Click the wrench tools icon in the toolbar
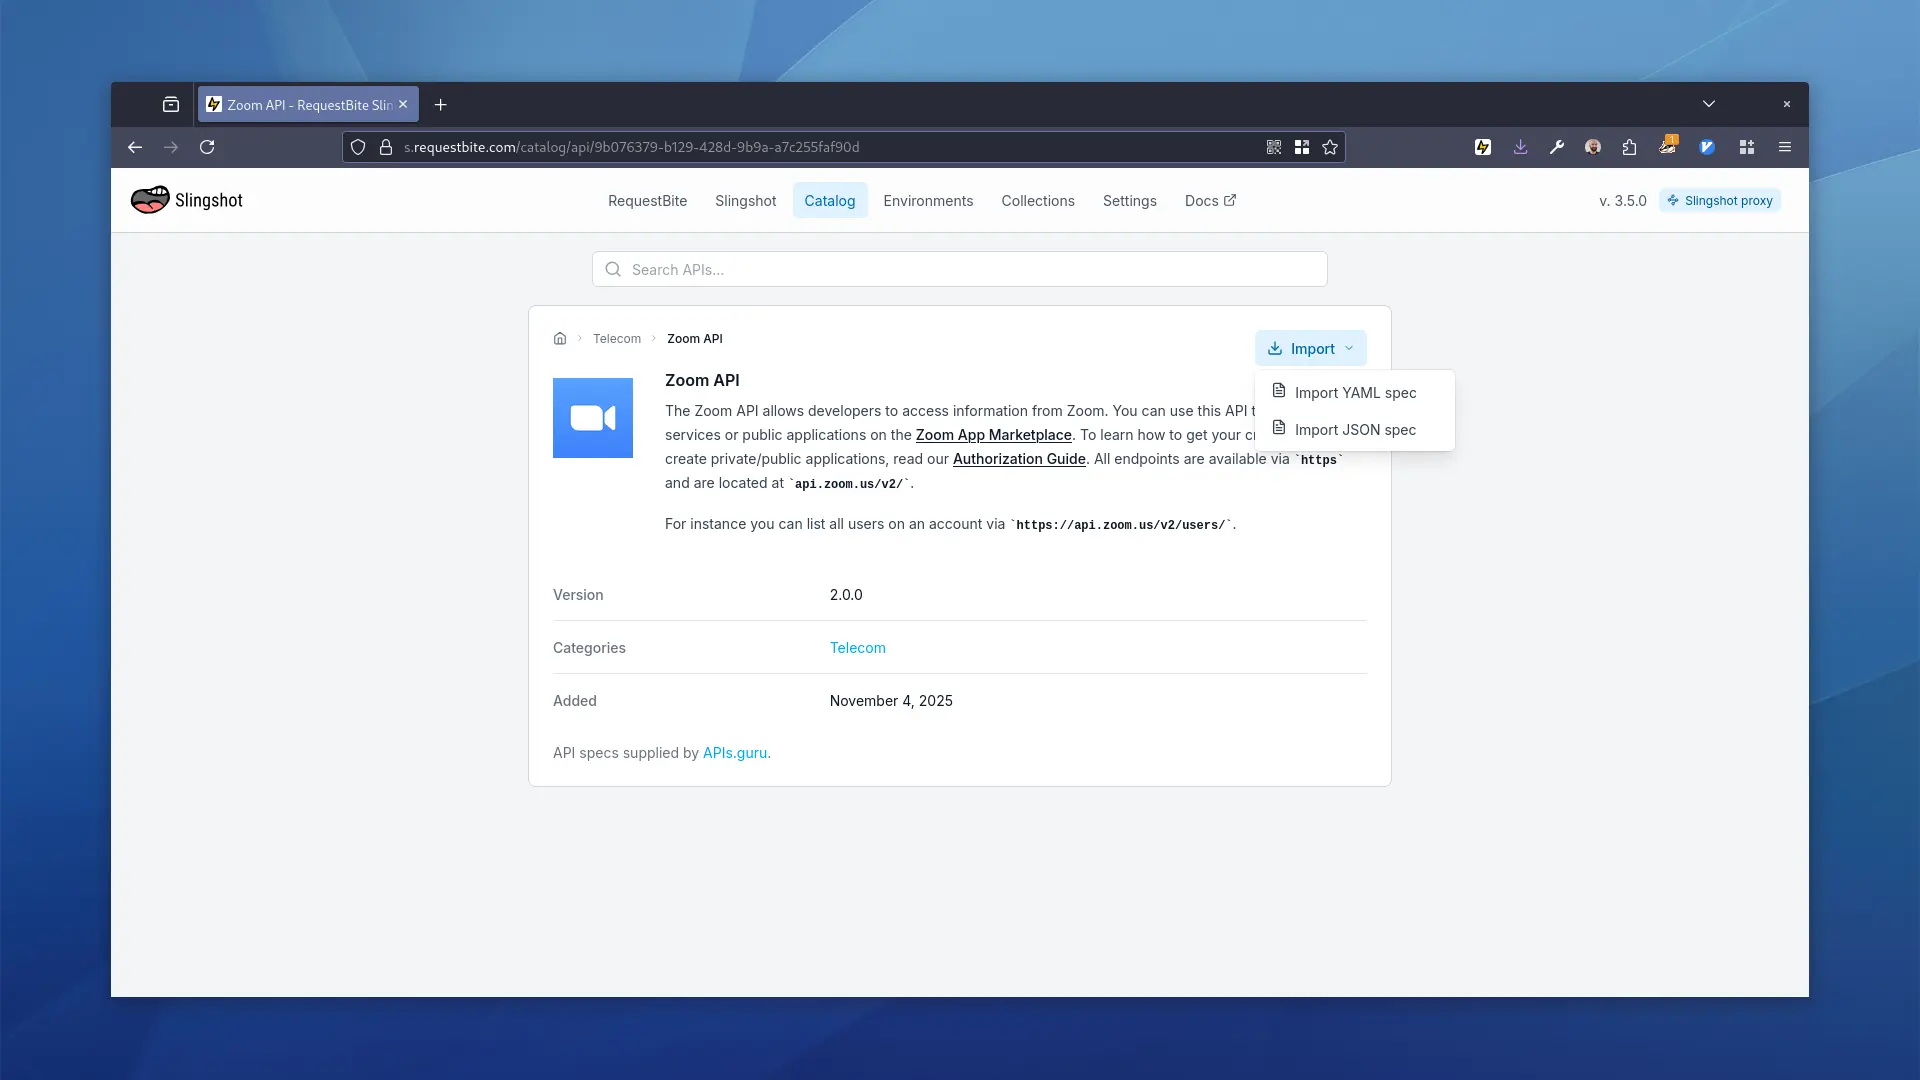 pos(1557,147)
